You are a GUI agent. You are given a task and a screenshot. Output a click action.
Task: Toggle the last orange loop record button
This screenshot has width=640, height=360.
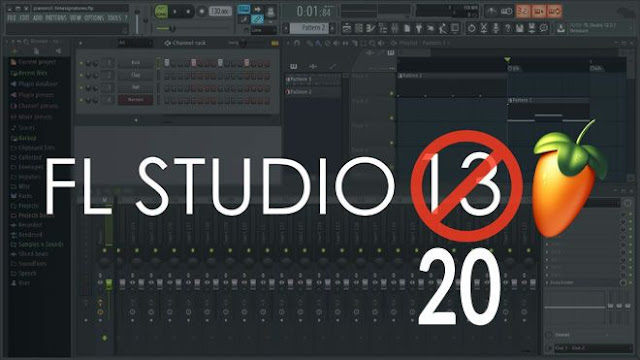tap(554, 11)
